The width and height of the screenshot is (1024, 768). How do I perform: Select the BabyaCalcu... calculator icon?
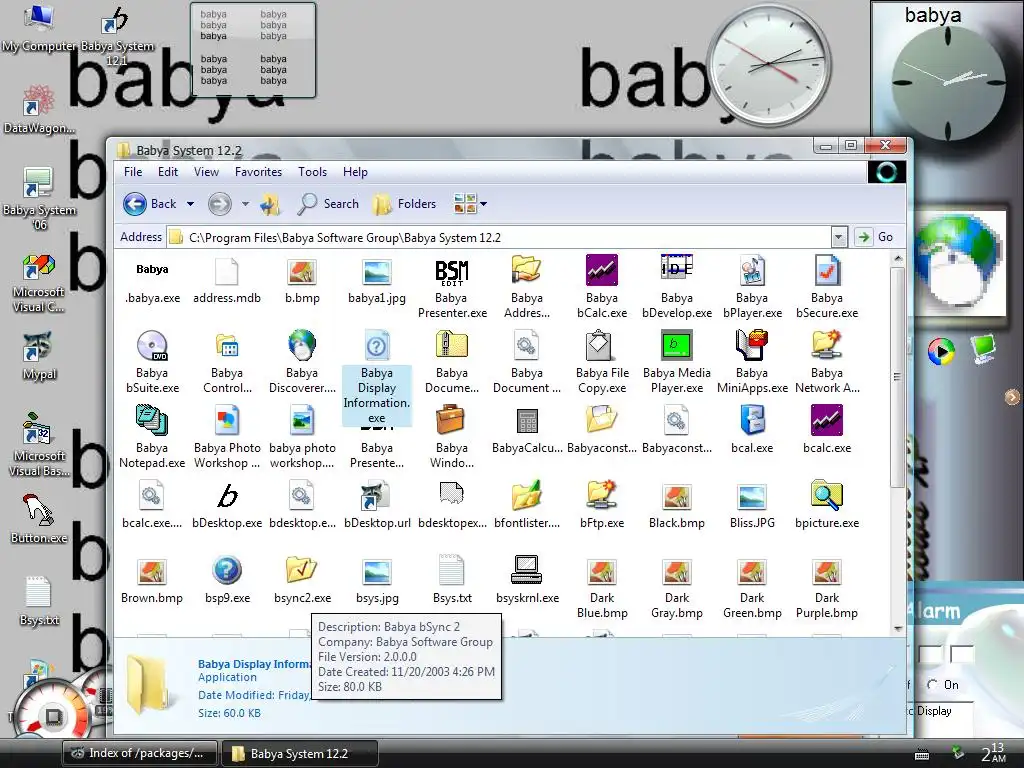[526, 421]
